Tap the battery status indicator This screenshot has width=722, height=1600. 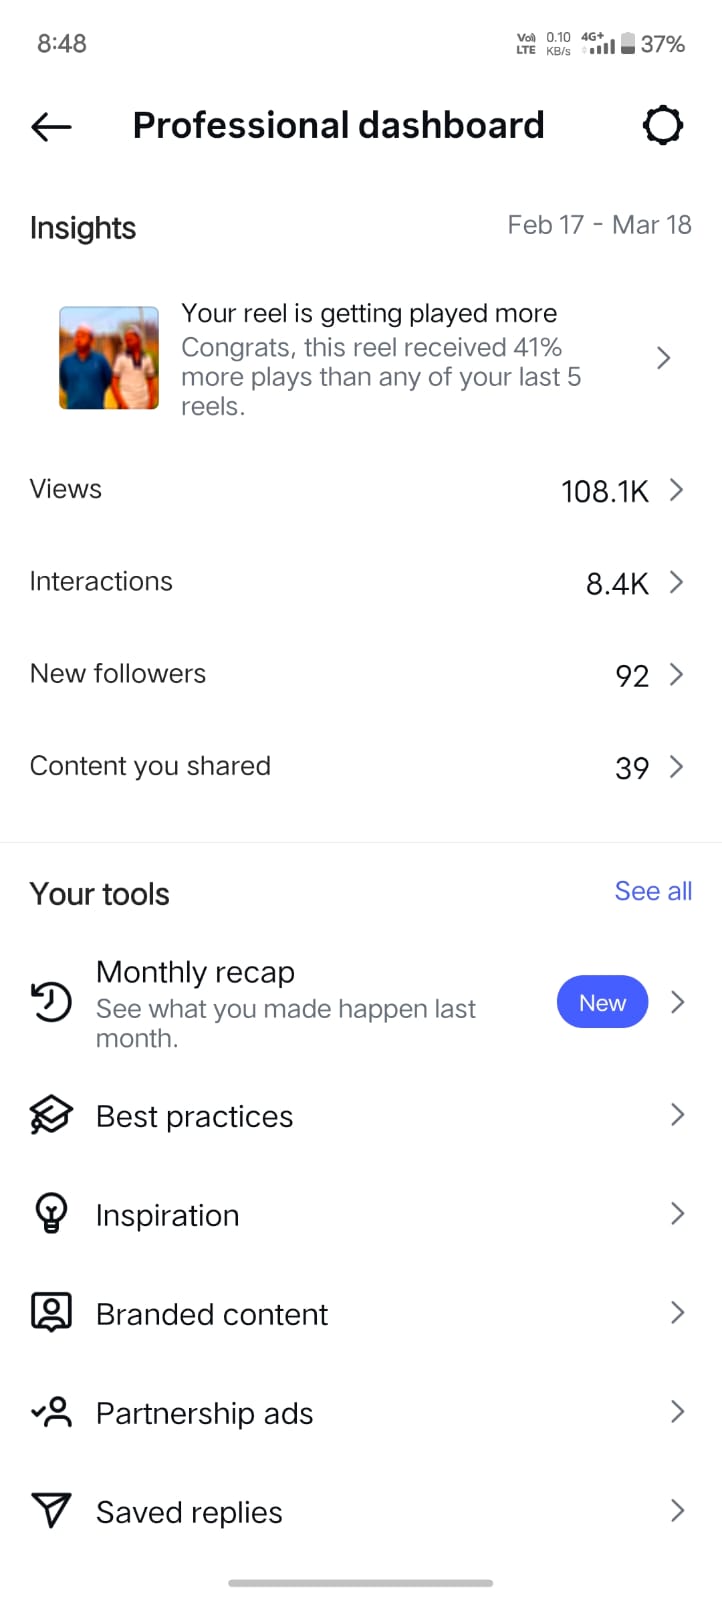click(x=628, y=43)
